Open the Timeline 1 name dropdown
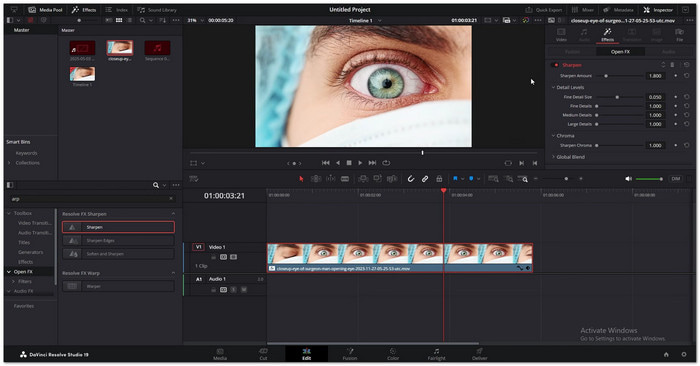The width and height of the screenshot is (700, 366). [380, 21]
